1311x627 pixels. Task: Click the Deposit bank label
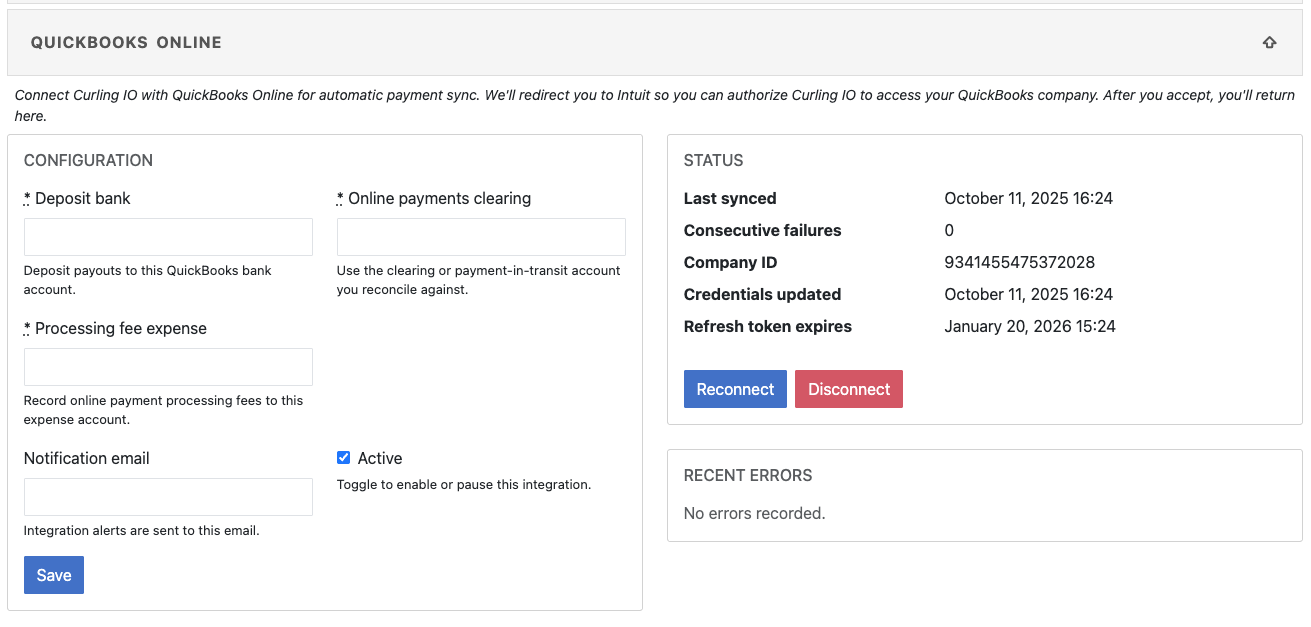[x=77, y=198]
